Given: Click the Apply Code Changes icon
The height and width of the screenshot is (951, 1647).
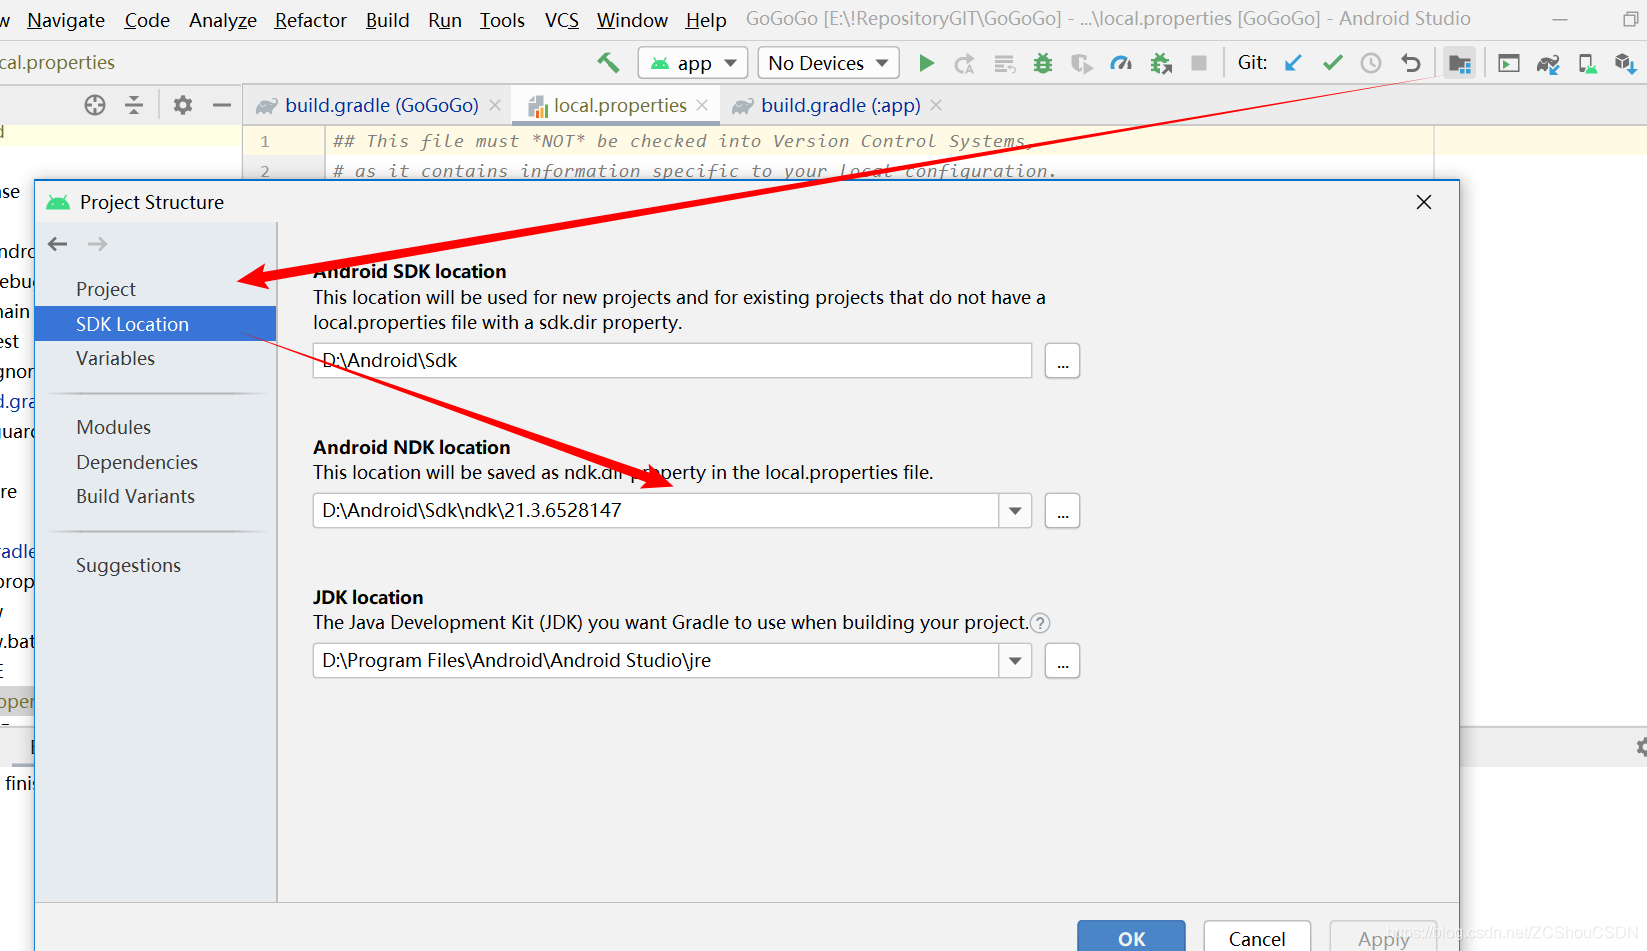Looking at the screenshot, I should (x=1004, y=64).
